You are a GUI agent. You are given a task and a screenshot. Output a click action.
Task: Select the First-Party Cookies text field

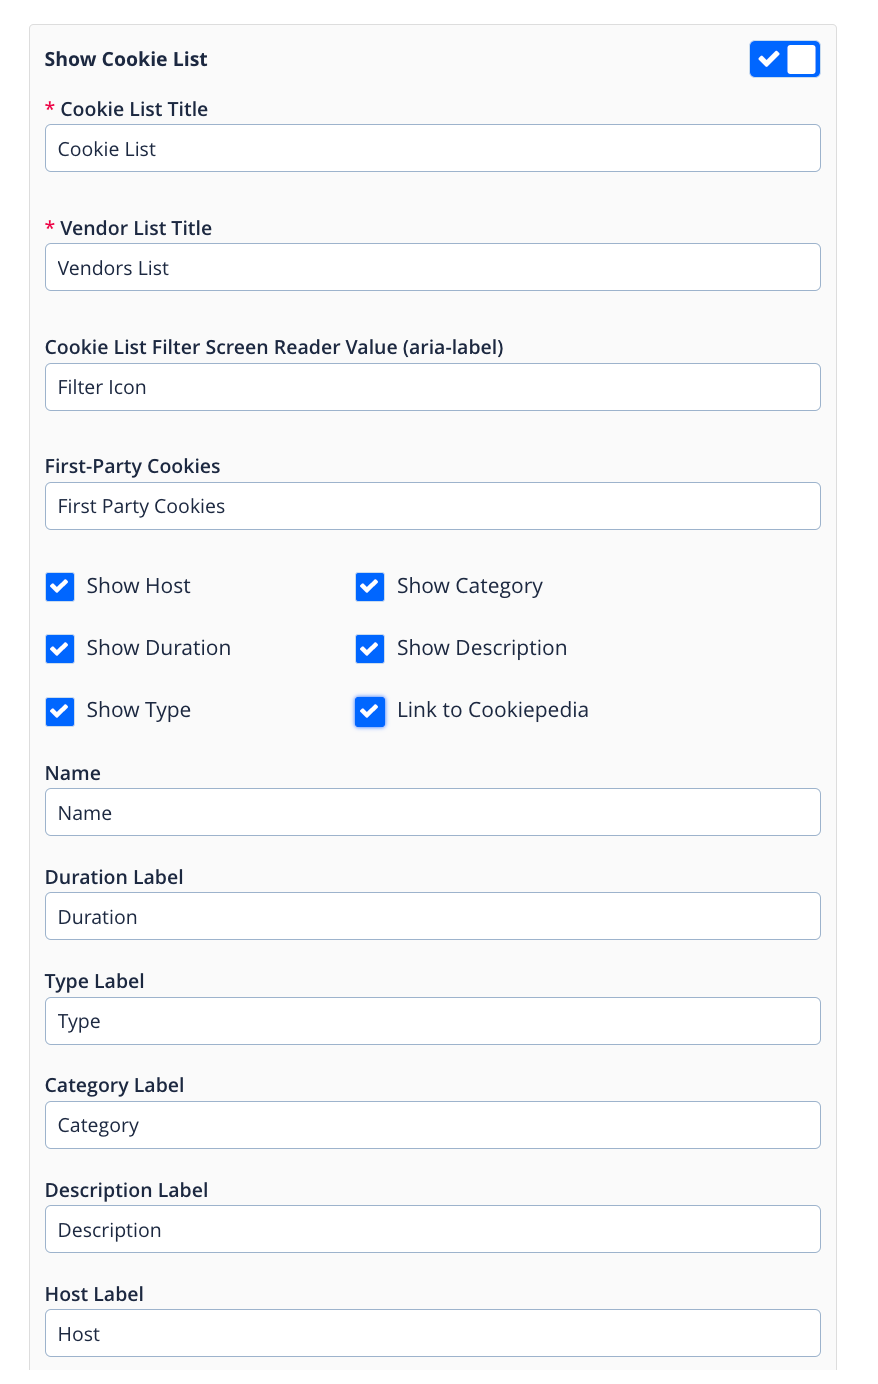pyautogui.click(x=432, y=506)
